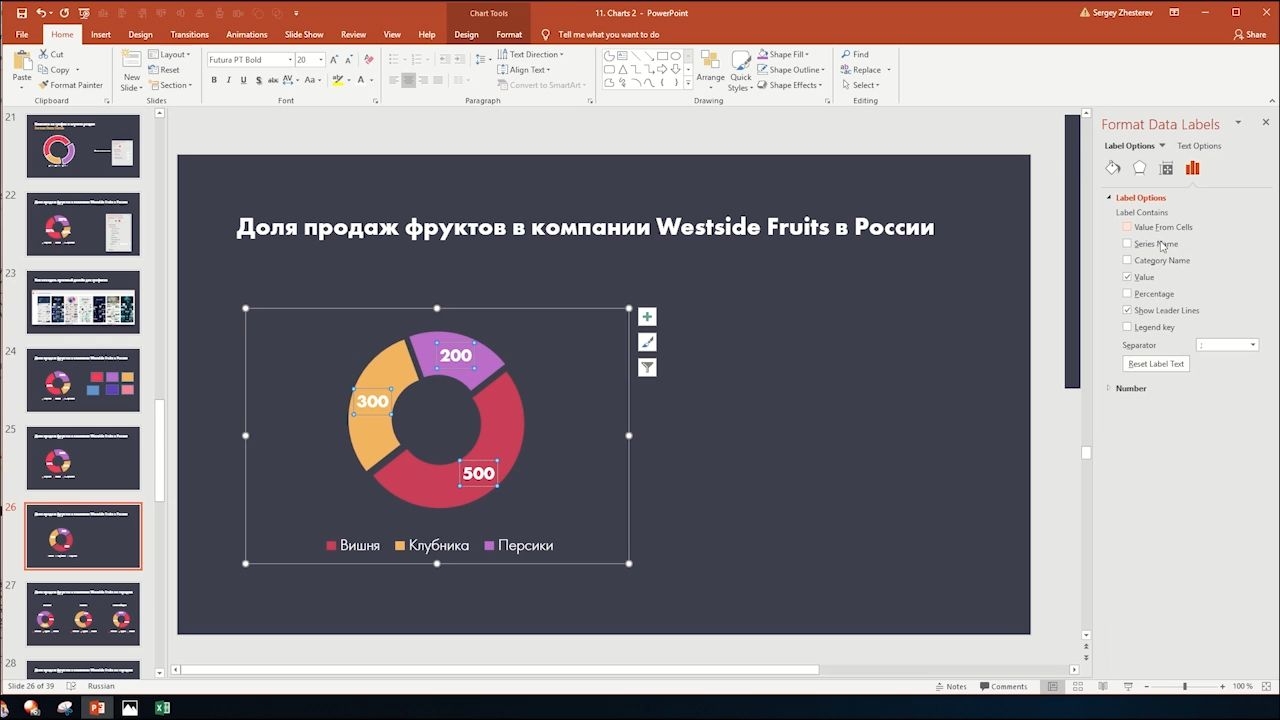Expand the Number section
This screenshot has width=1280, height=720.
tap(1130, 388)
